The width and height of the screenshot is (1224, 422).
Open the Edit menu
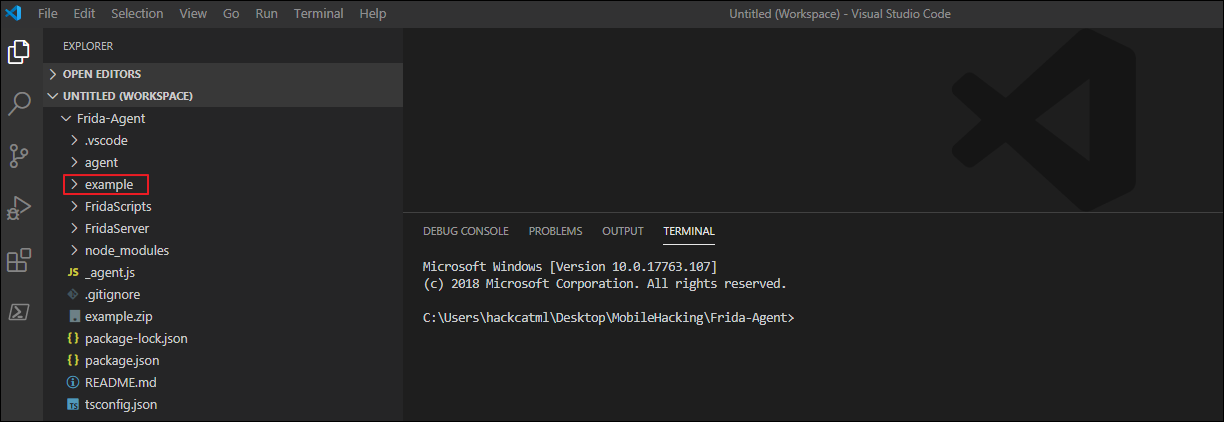pos(84,14)
